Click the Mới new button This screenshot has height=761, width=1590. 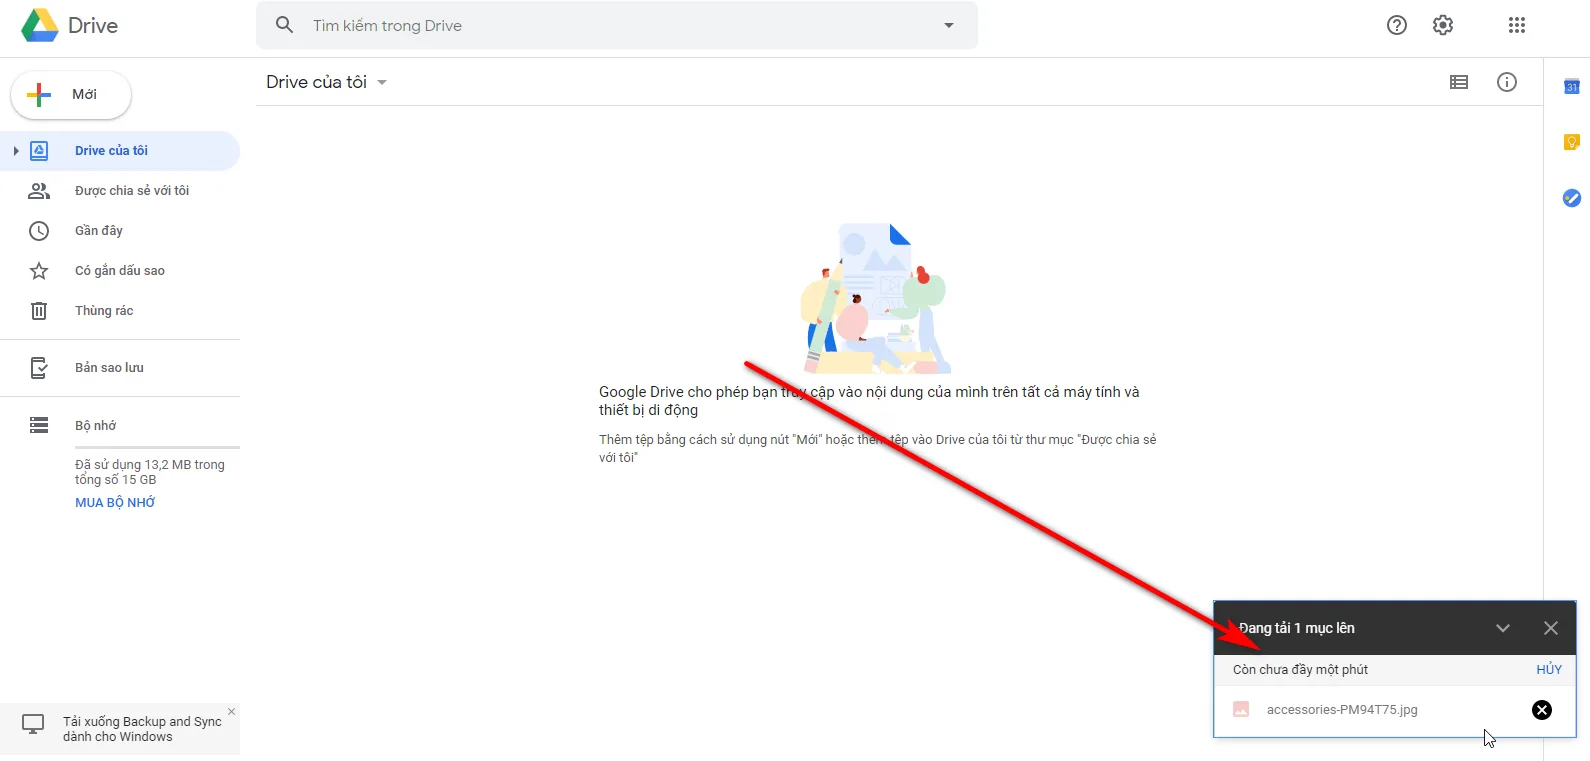pyautogui.click(x=71, y=95)
